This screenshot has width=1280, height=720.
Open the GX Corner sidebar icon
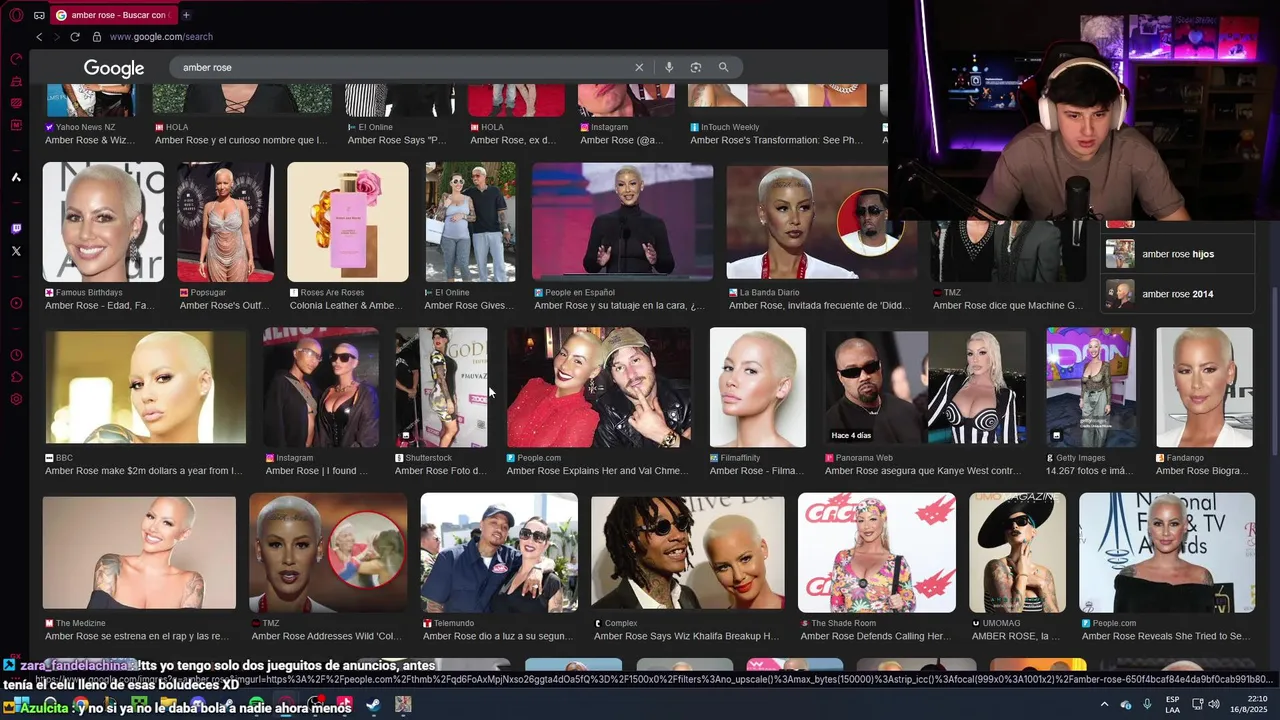click(x=16, y=103)
